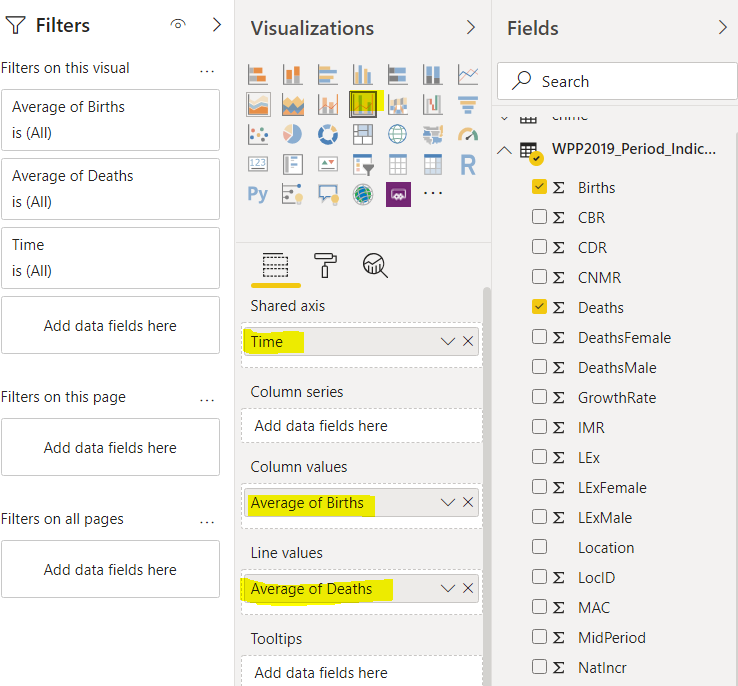Select the scatter chart visual
Image resolution: width=738 pixels, height=686 pixels.
[258, 134]
